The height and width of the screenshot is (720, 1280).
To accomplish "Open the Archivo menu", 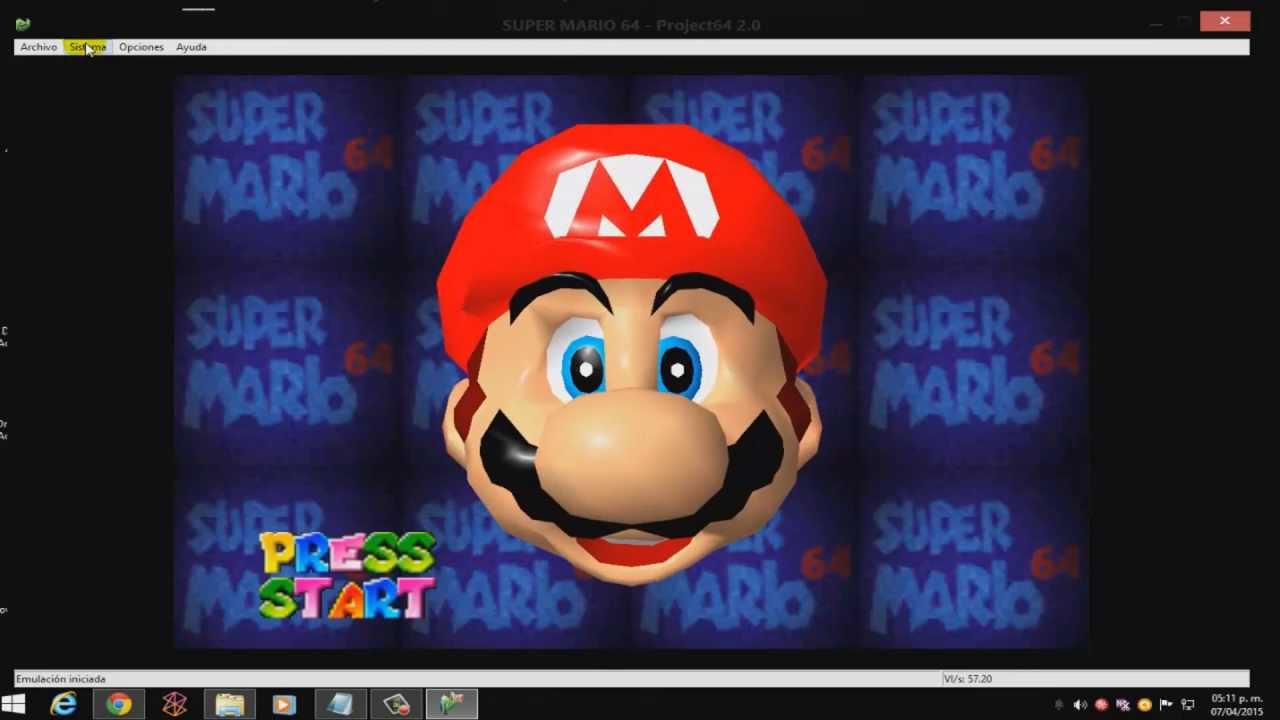I will tap(39, 47).
